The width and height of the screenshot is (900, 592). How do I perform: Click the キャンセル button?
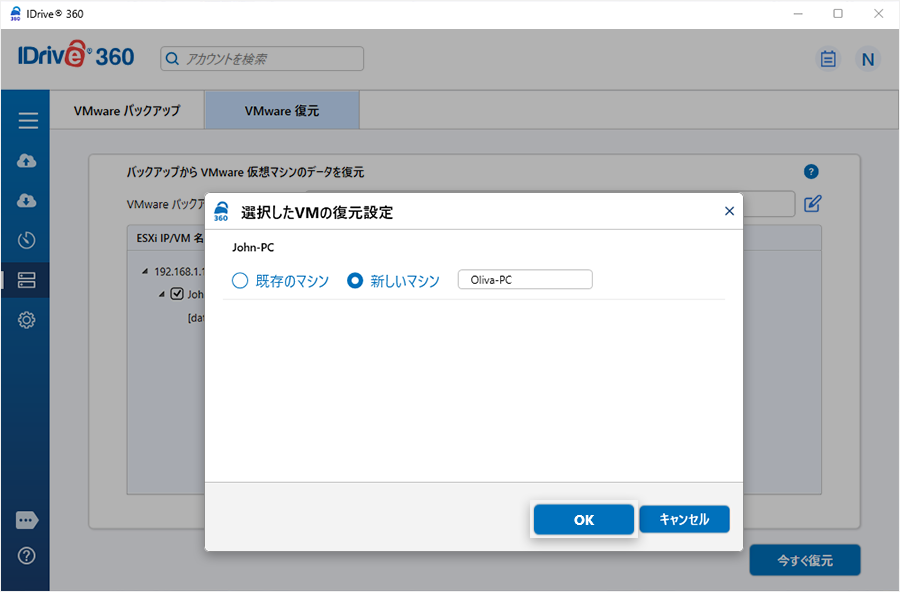tap(684, 520)
